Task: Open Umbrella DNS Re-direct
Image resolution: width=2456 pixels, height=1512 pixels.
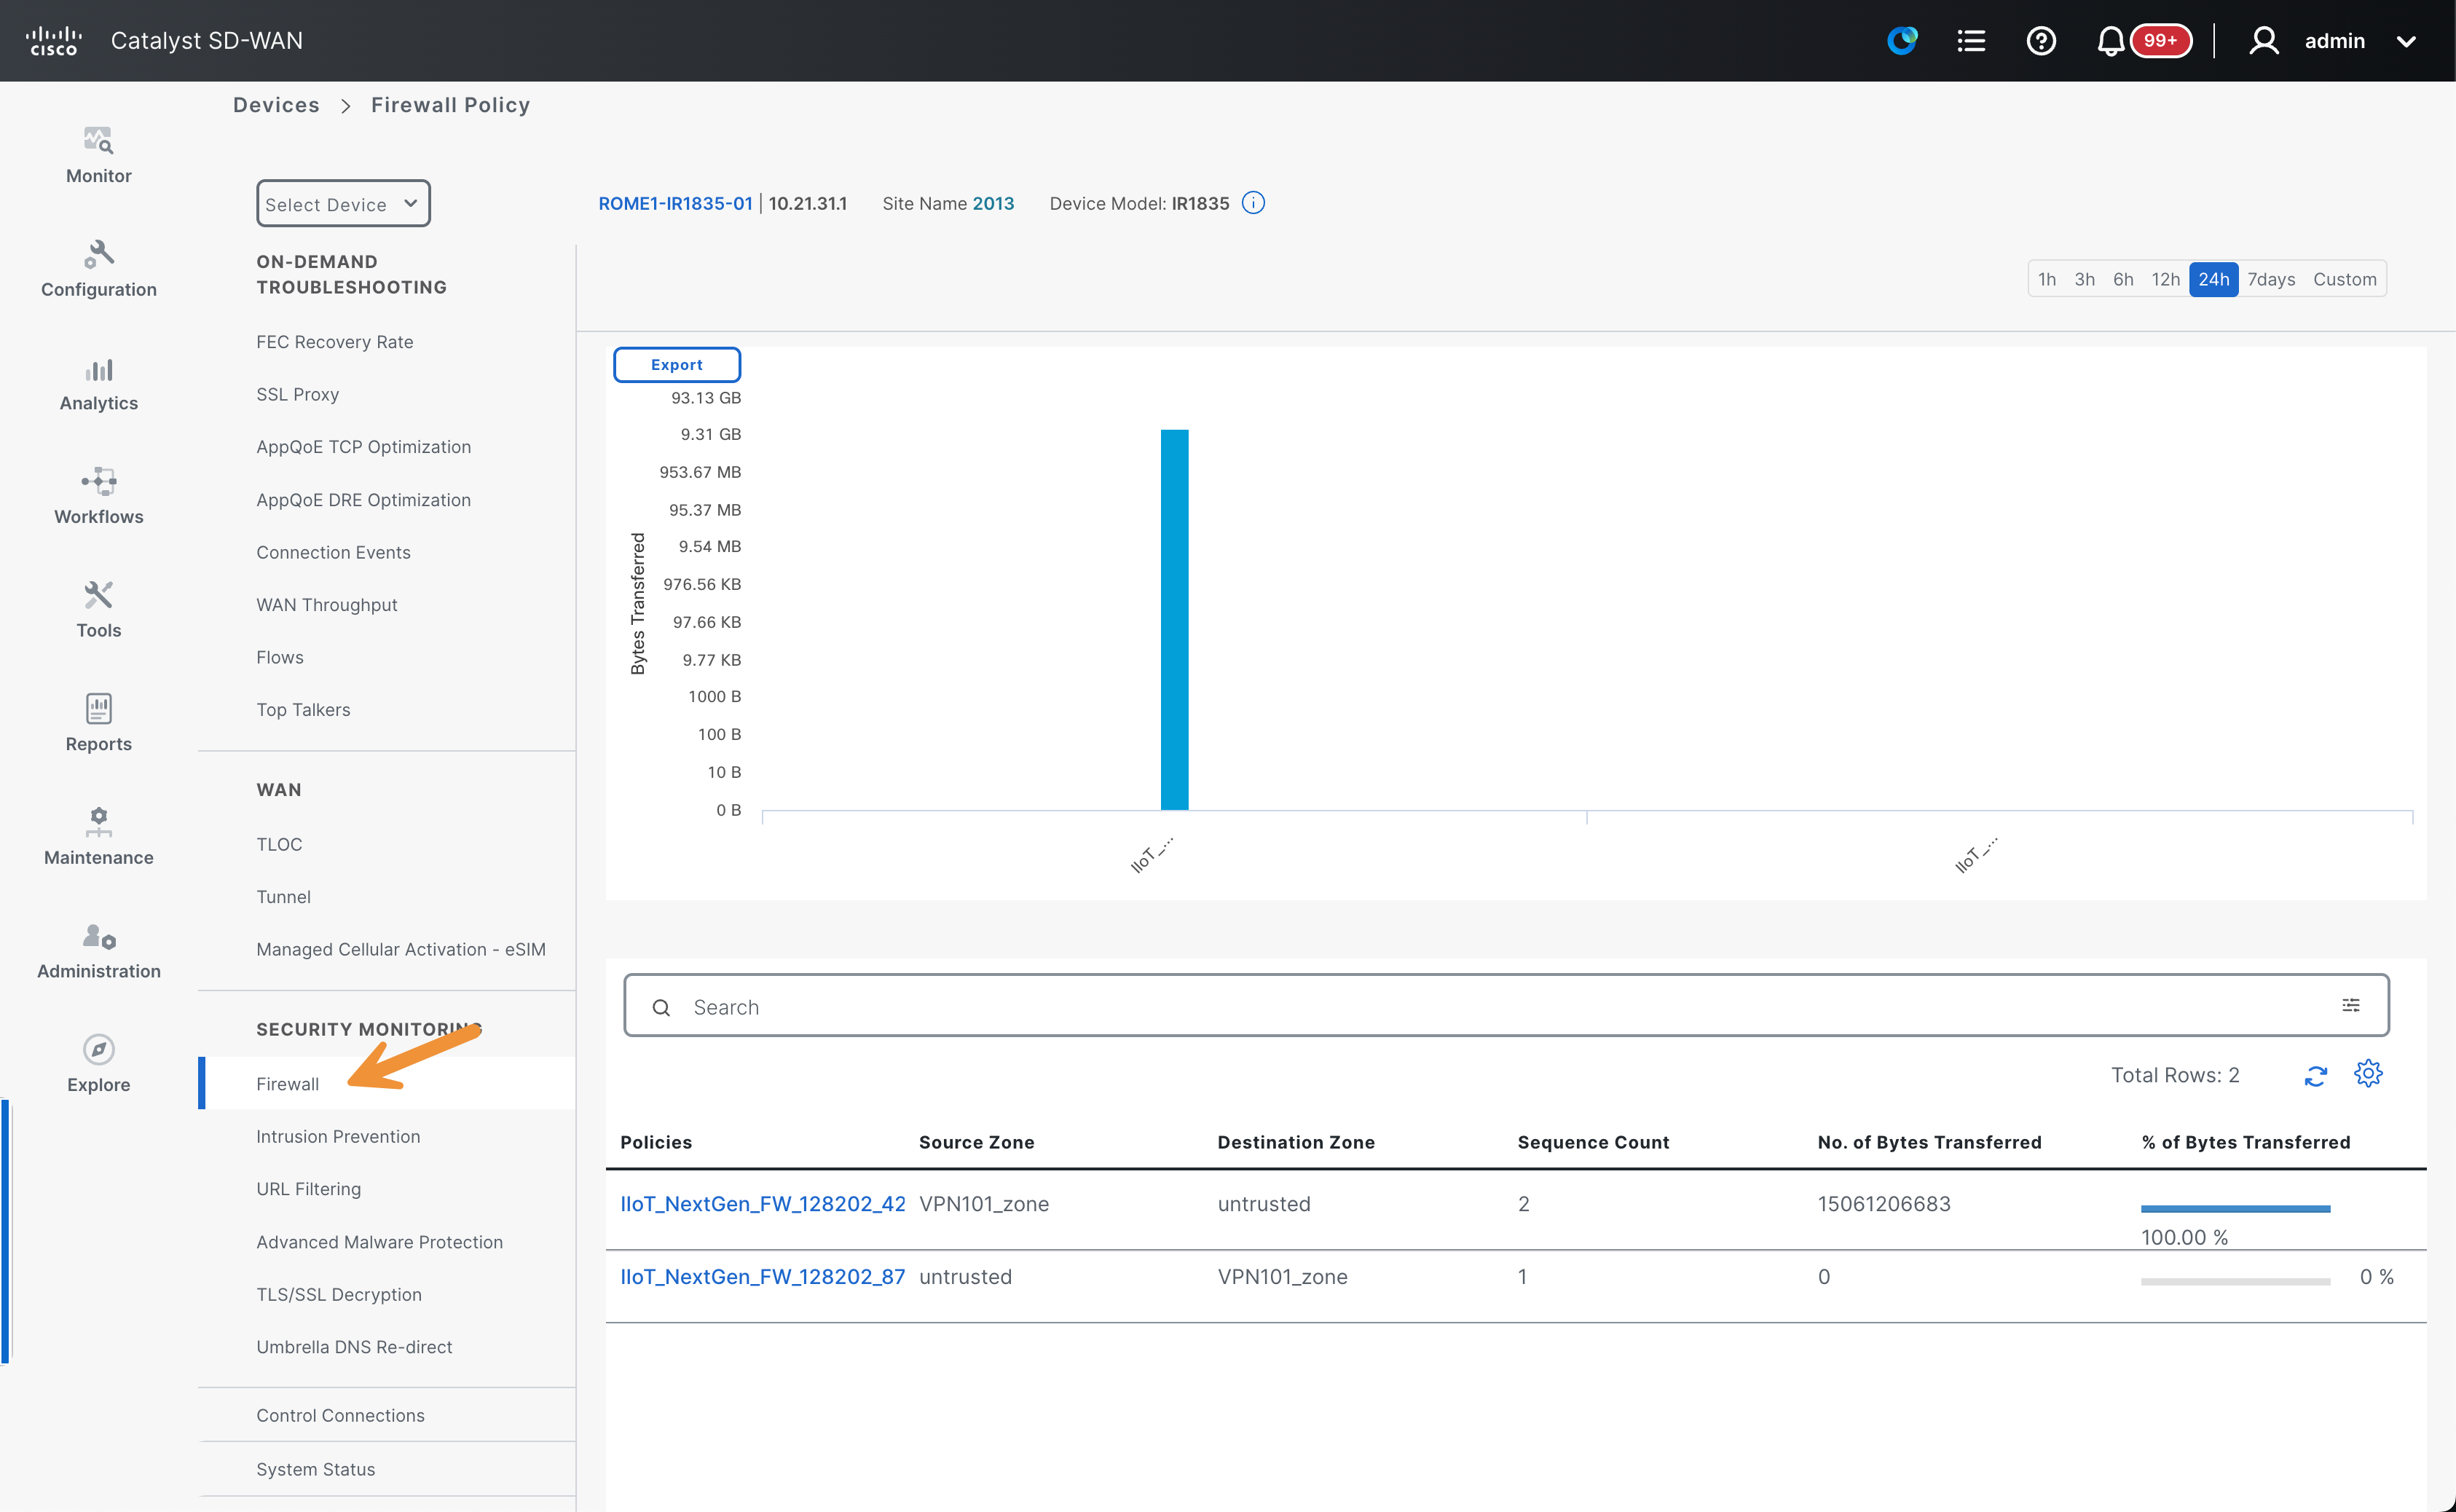Action: (x=354, y=1347)
